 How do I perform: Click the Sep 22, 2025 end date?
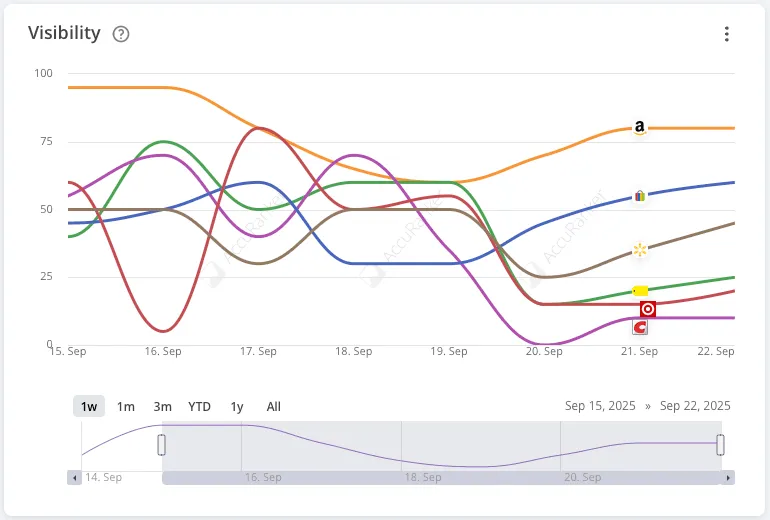click(x=696, y=406)
